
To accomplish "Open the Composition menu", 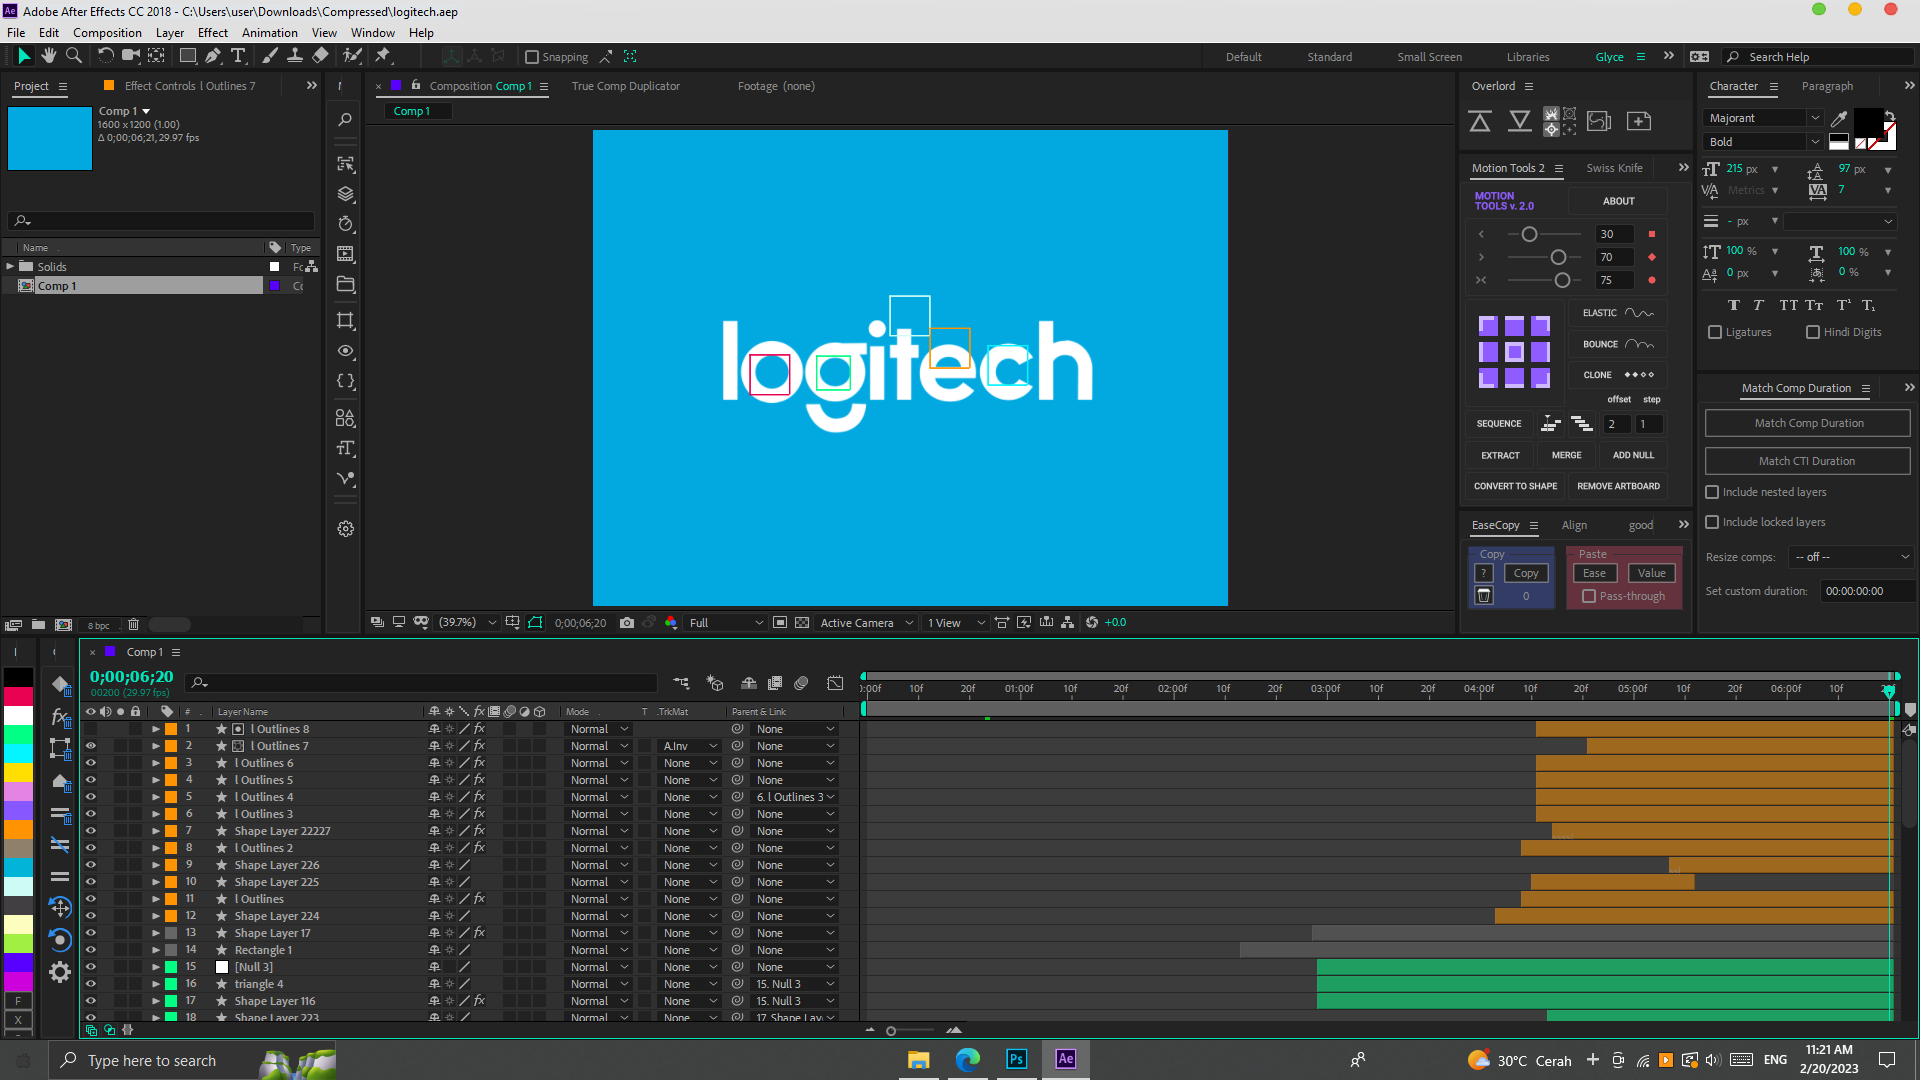I will pos(107,33).
